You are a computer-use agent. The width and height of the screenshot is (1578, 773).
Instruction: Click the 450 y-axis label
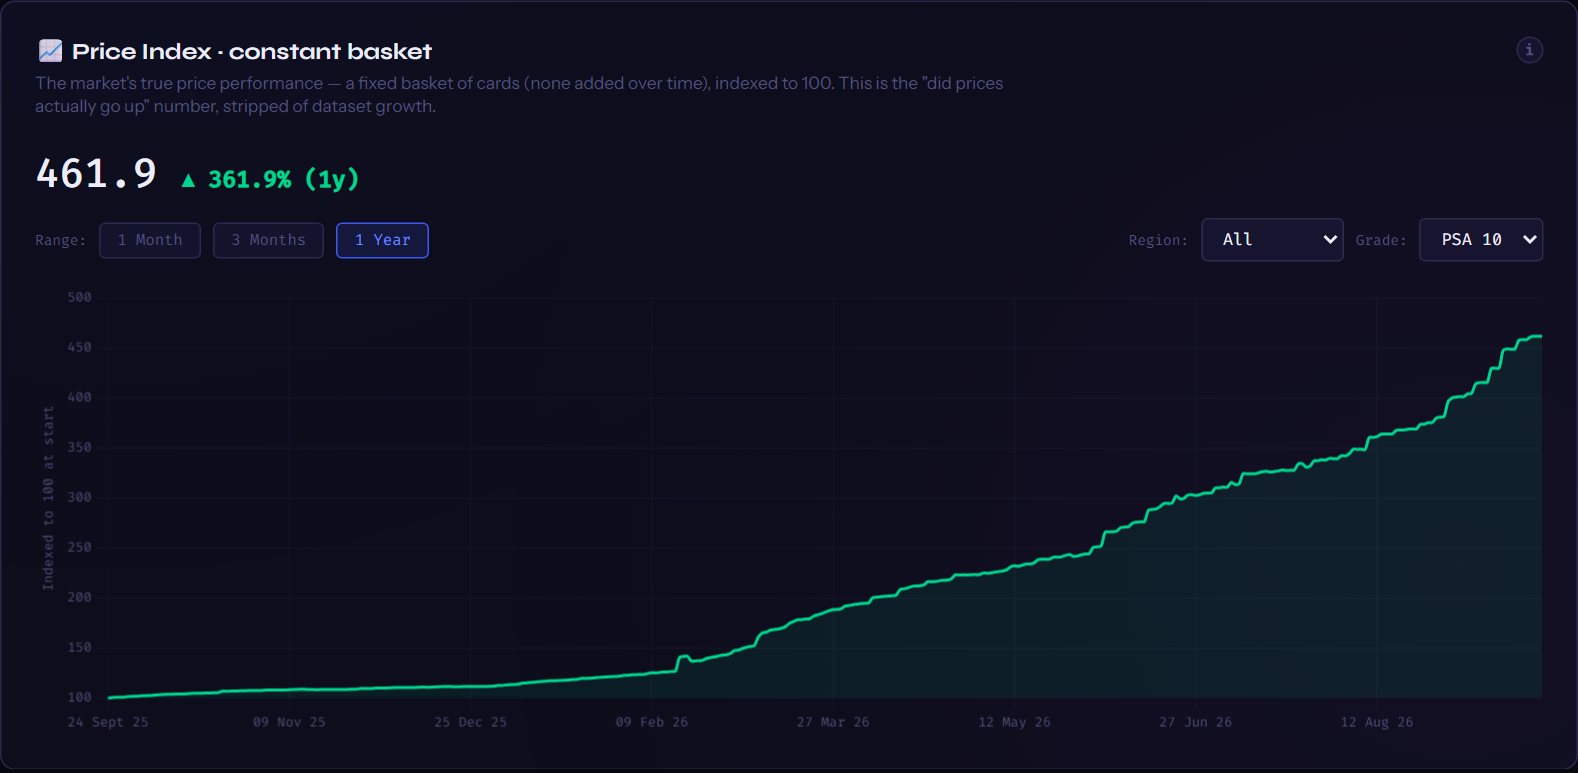coord(79,347)
